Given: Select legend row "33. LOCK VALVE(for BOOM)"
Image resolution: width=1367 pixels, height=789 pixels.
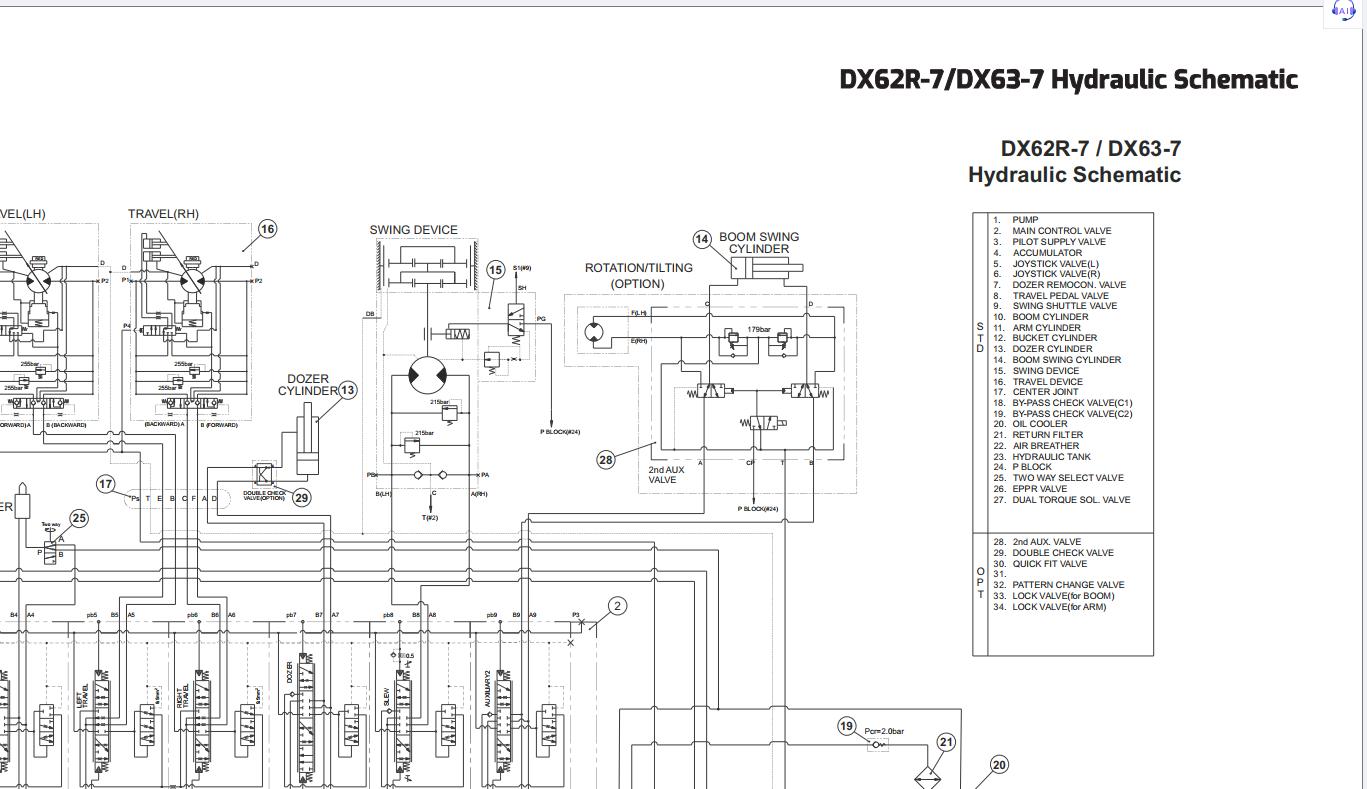Looking at the screenshot, I should point(1053,596).
